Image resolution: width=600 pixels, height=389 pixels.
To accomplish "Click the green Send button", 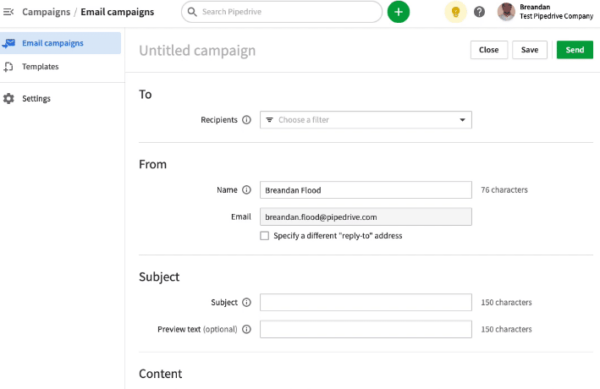I will (575, 50).
